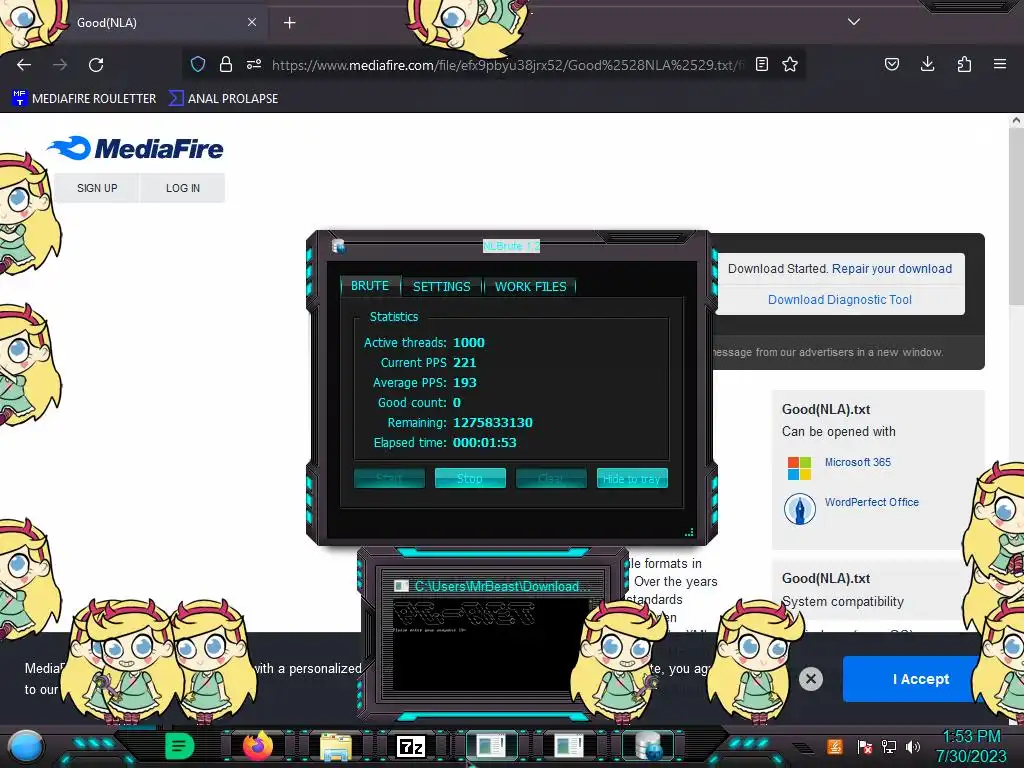Open the volume speaker tray icon
The image size is (1024, 768).
pyautogui.click(x=913, y=746)
